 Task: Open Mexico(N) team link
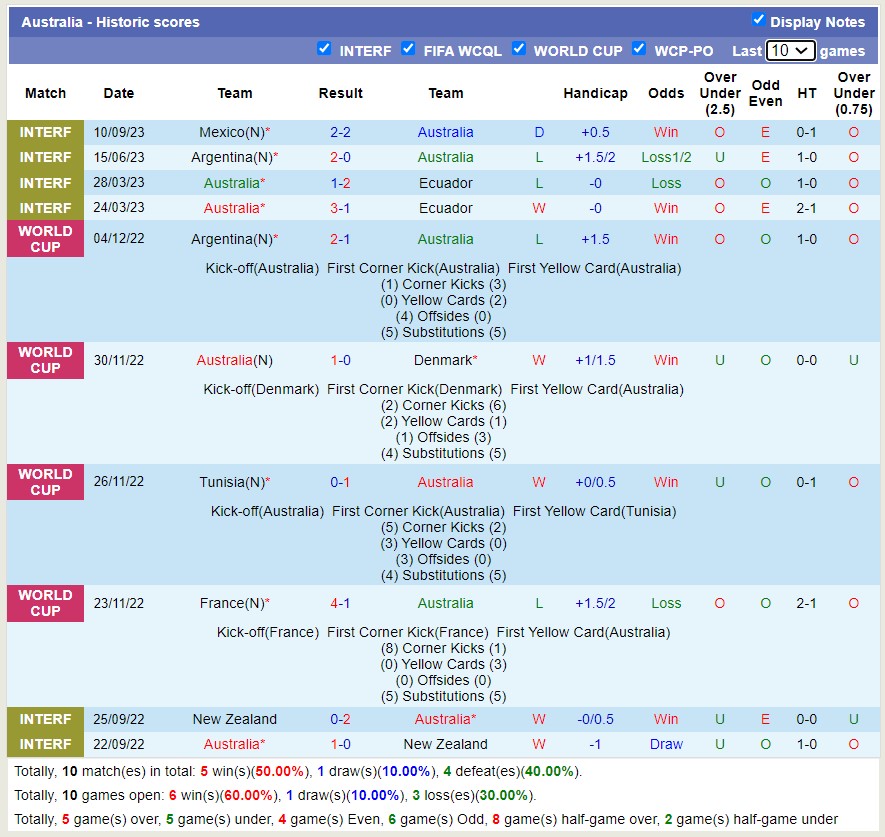point(232,132)
